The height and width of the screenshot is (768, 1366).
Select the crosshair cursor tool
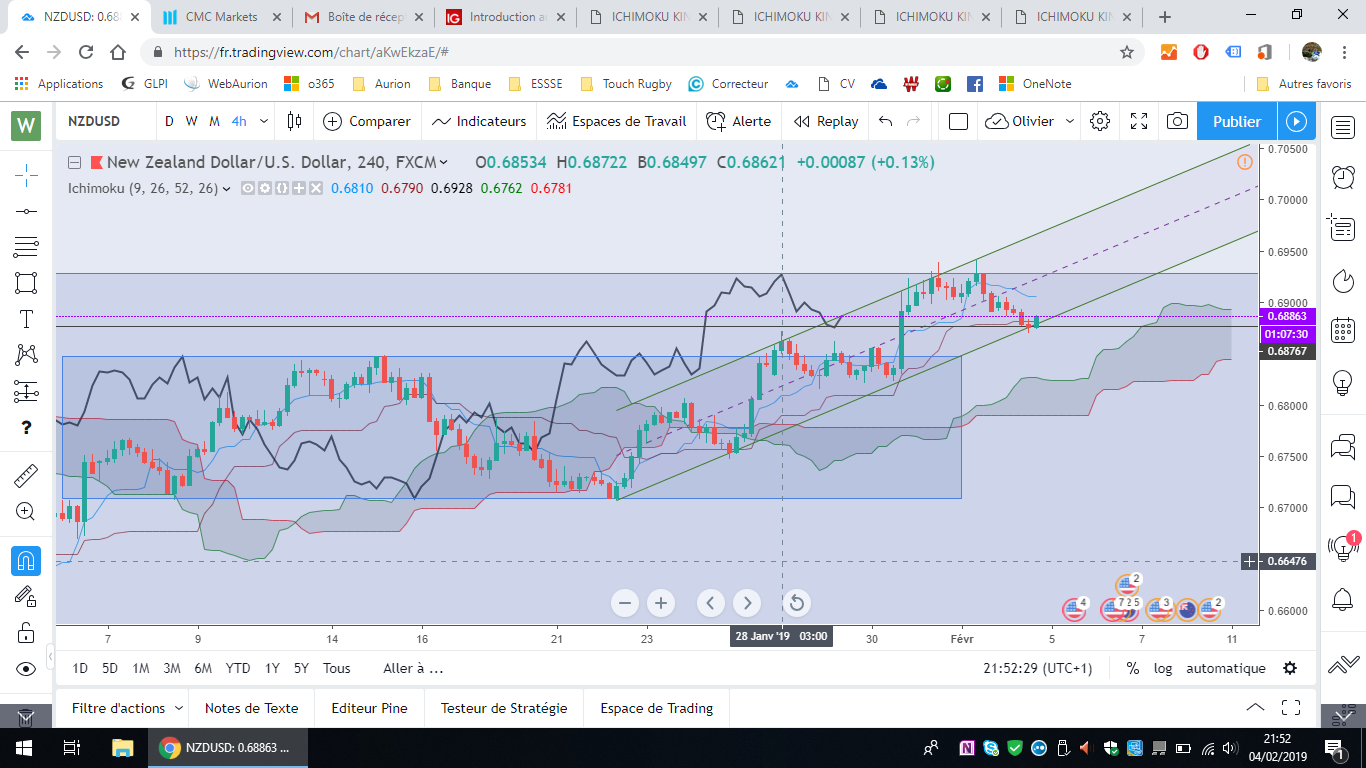point(26,174)
